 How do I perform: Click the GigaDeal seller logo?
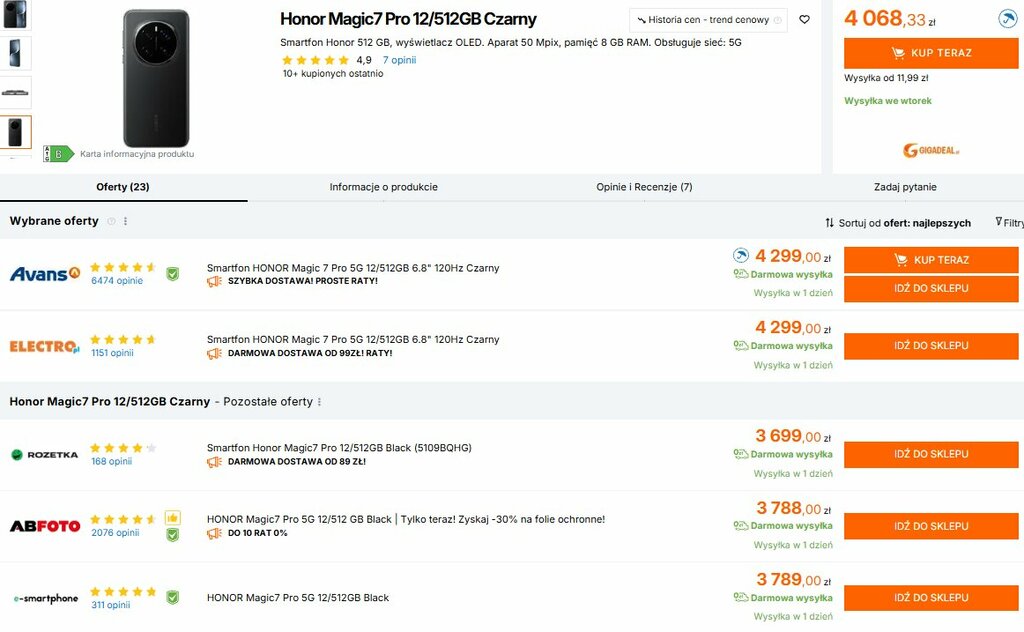pyautogui.click(x=930, y=150)
